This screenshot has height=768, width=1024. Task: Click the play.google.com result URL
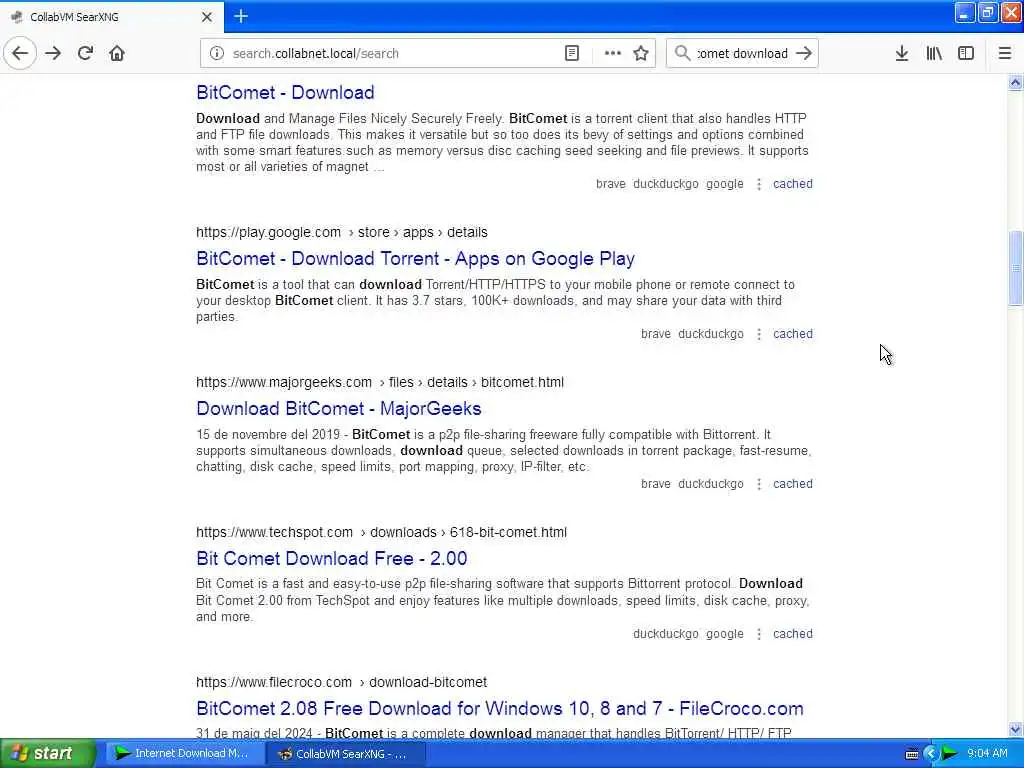[342, 232]
